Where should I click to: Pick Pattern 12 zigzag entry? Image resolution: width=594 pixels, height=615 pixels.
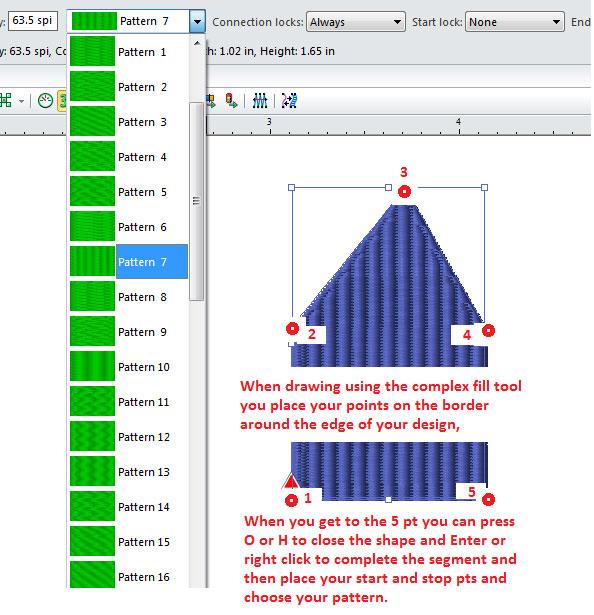click(x=128, y=437)
